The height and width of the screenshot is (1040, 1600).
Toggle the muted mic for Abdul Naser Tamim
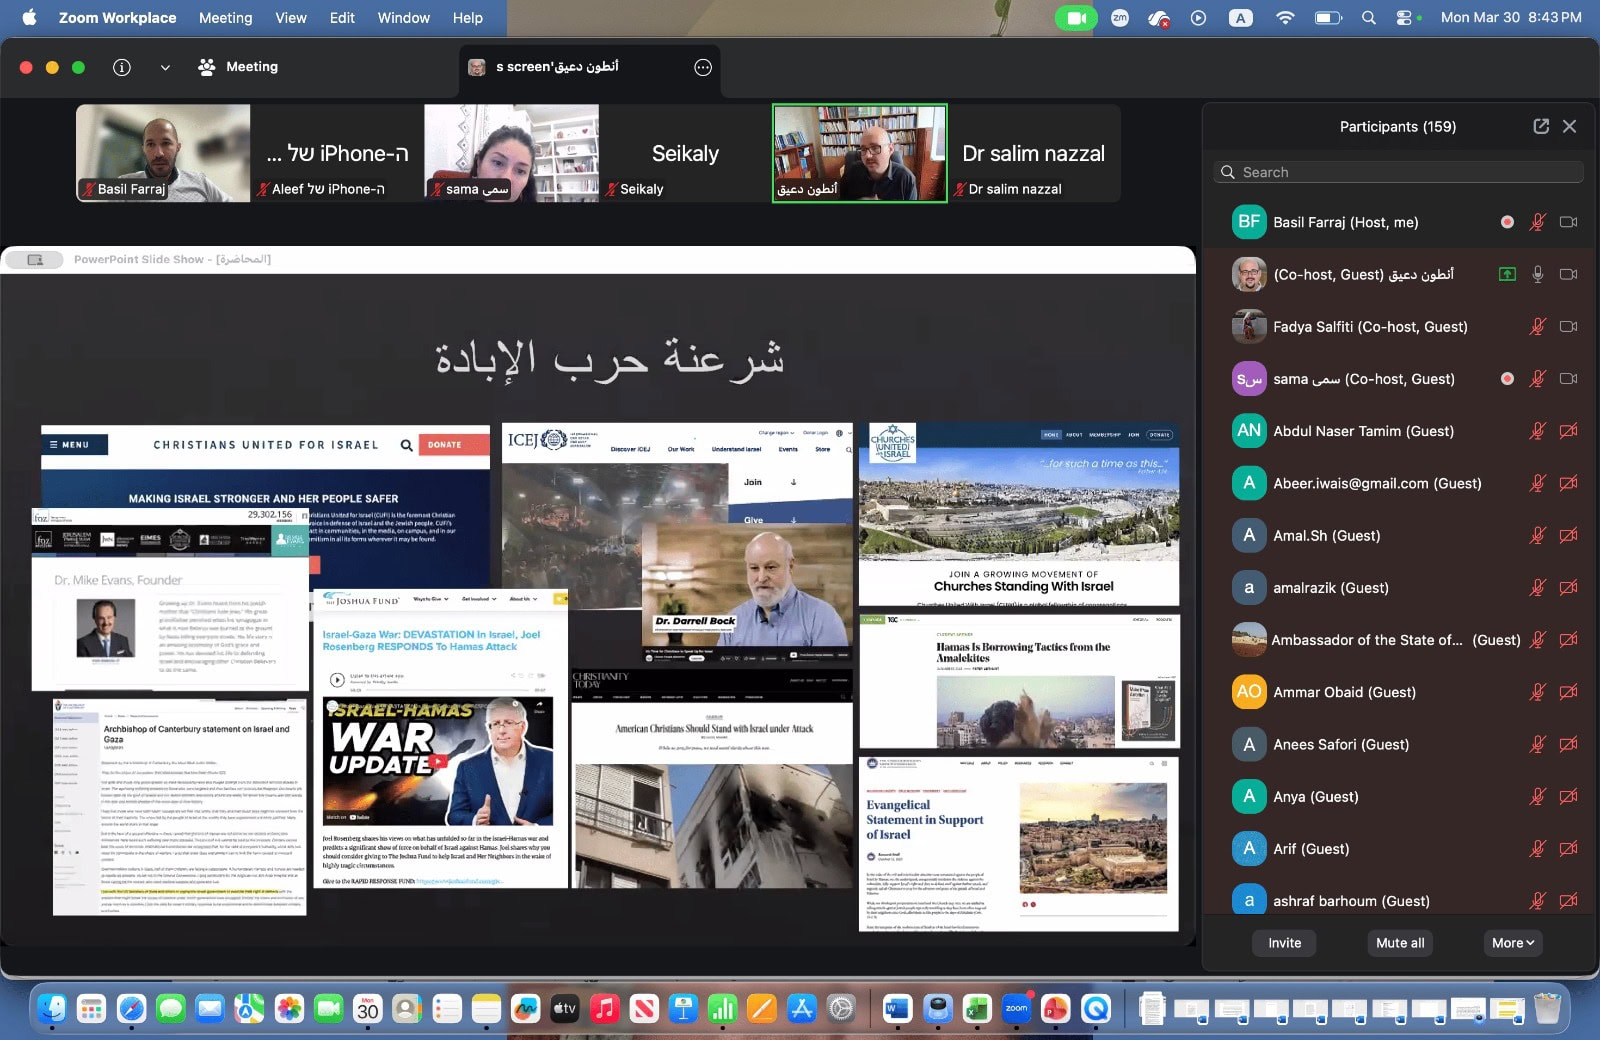pyautogui.click(x=1538, y=430)
